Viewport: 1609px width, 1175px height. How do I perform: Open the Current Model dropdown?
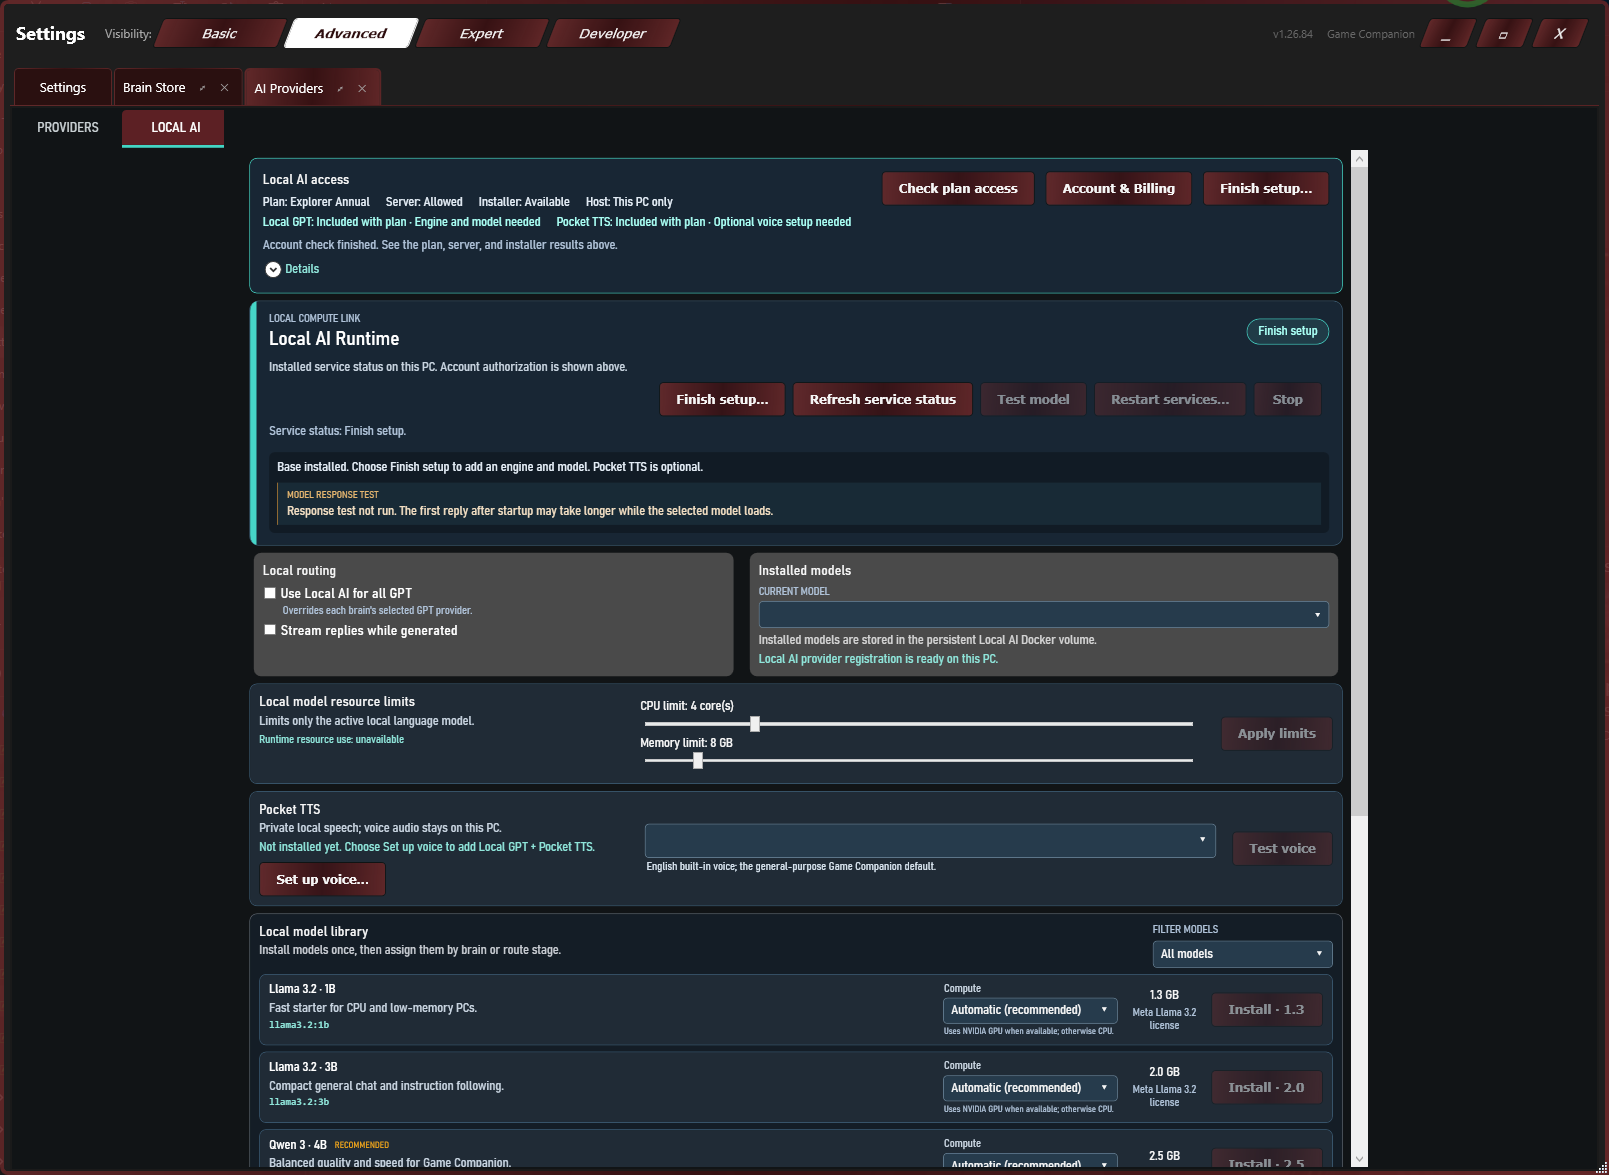click(1043, 614)
